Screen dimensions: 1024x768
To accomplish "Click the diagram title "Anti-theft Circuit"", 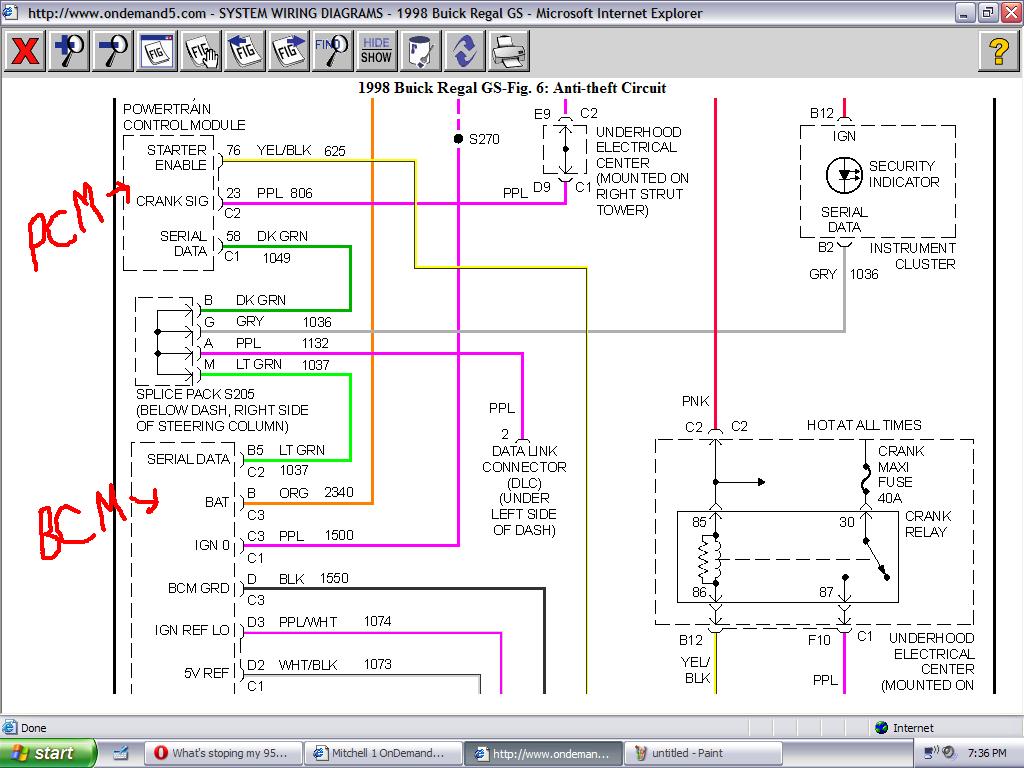I will pyautogui.click(x=611, y=88).
